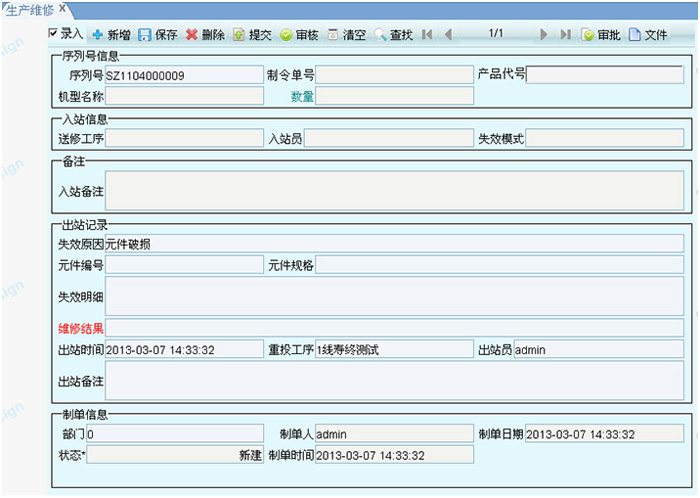Click the 审核 (review) toolbar icon
This screenshot has width=700, height=498.
(286, 35)
